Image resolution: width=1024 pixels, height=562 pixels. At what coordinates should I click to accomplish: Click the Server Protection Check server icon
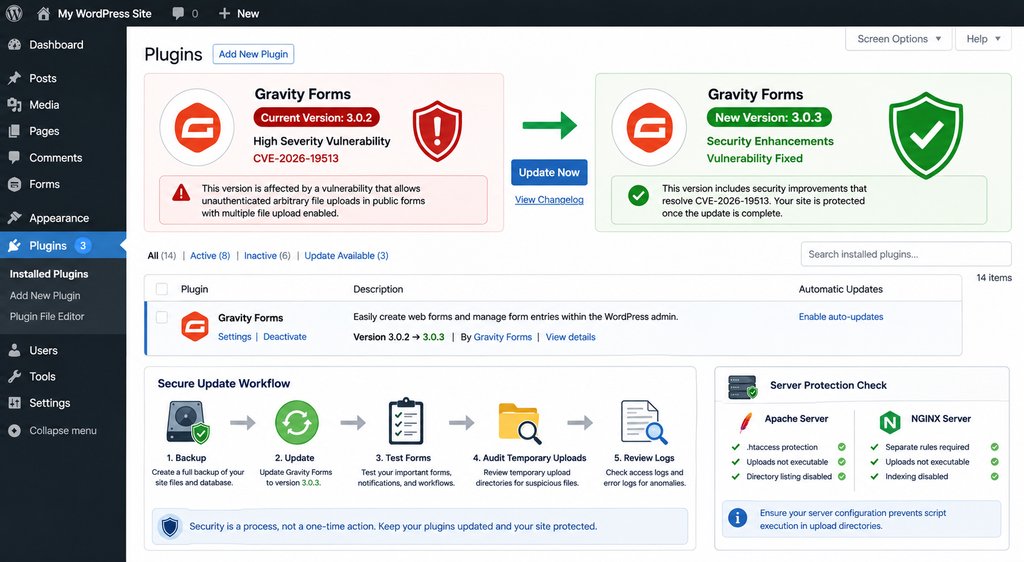pyautogui.click(x=743, y=387)
